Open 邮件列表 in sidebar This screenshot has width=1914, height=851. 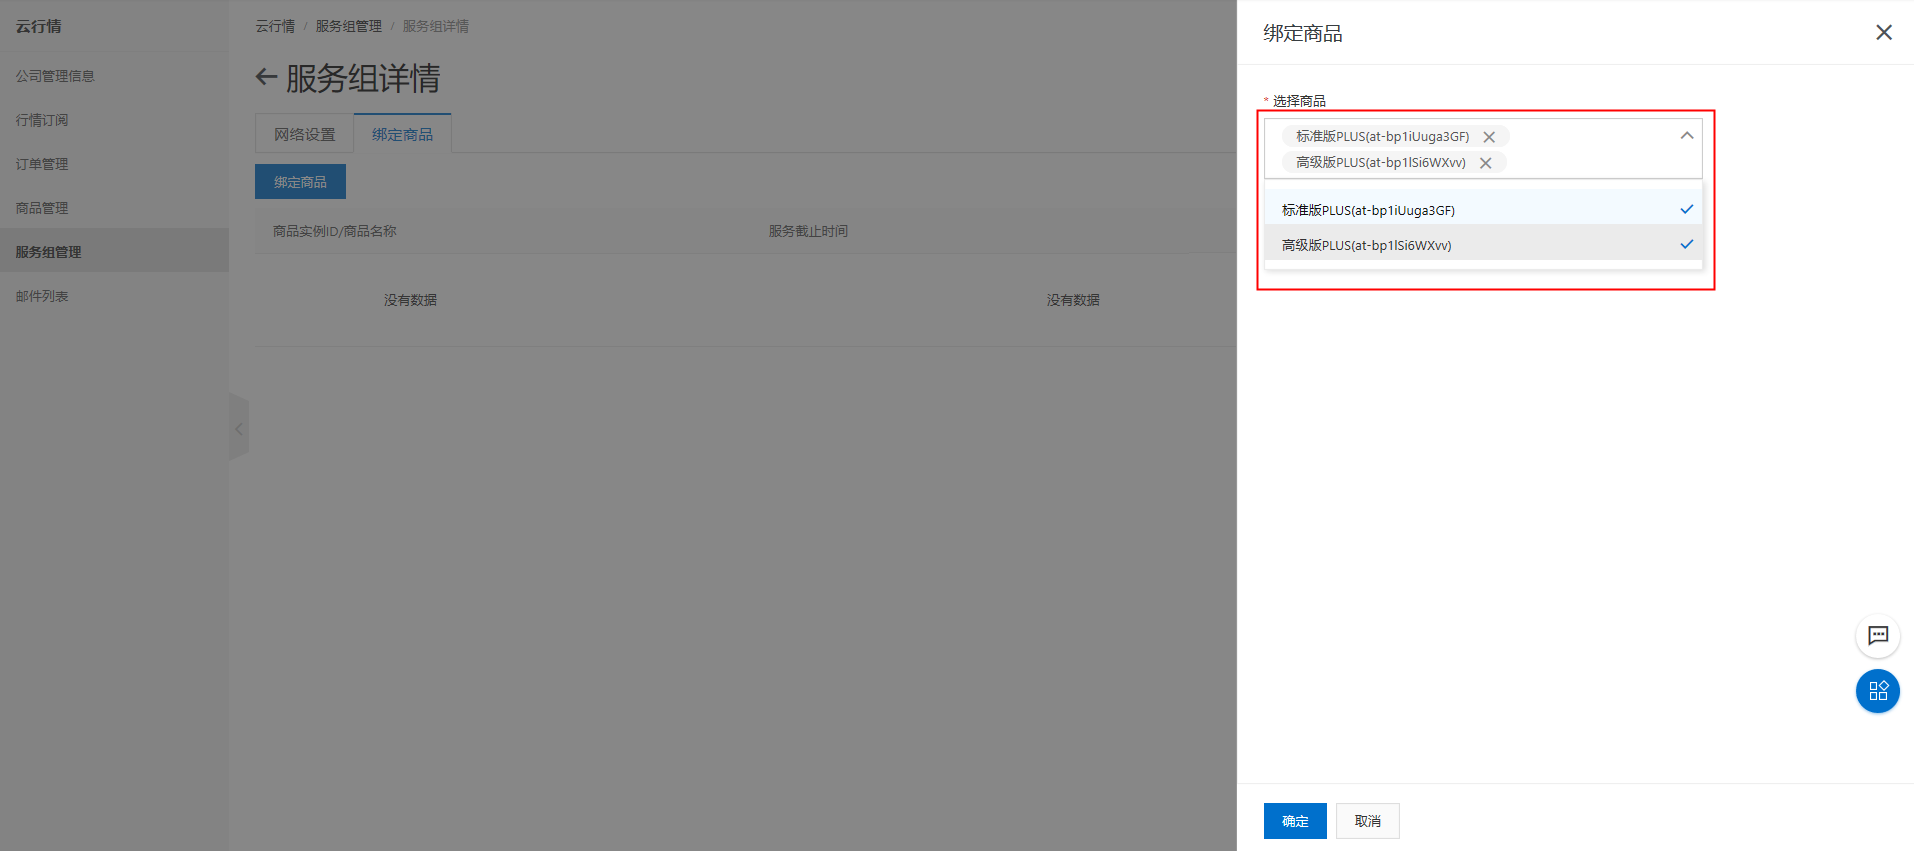point(42,296)
